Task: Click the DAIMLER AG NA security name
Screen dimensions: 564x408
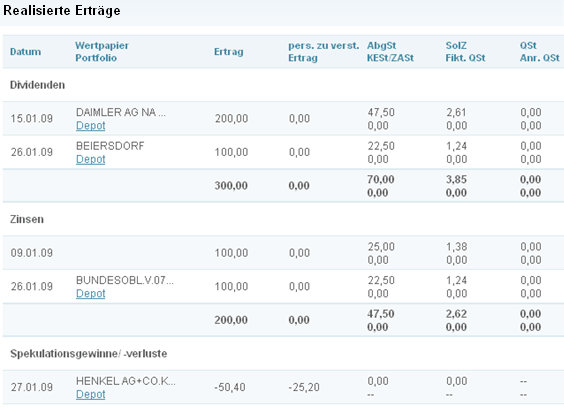Action: [x=121, y=112]
